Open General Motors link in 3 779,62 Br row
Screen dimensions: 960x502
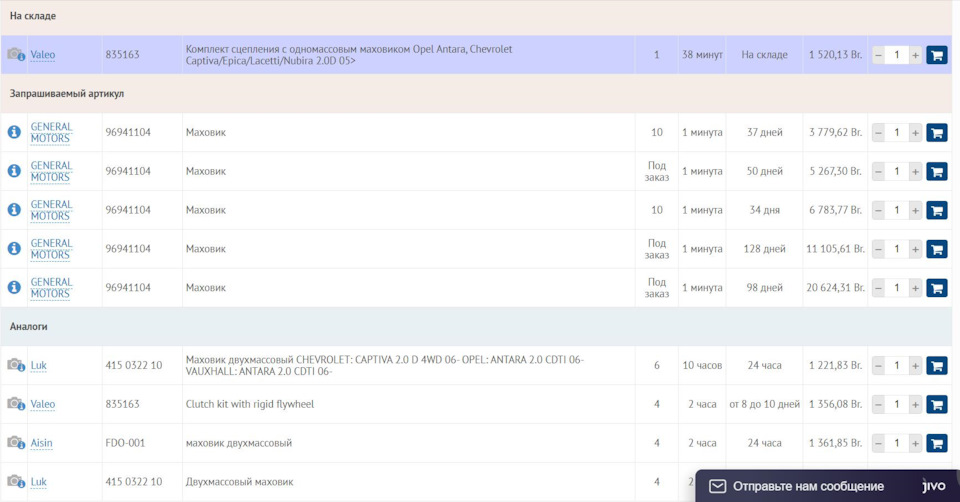coord(51,132)
